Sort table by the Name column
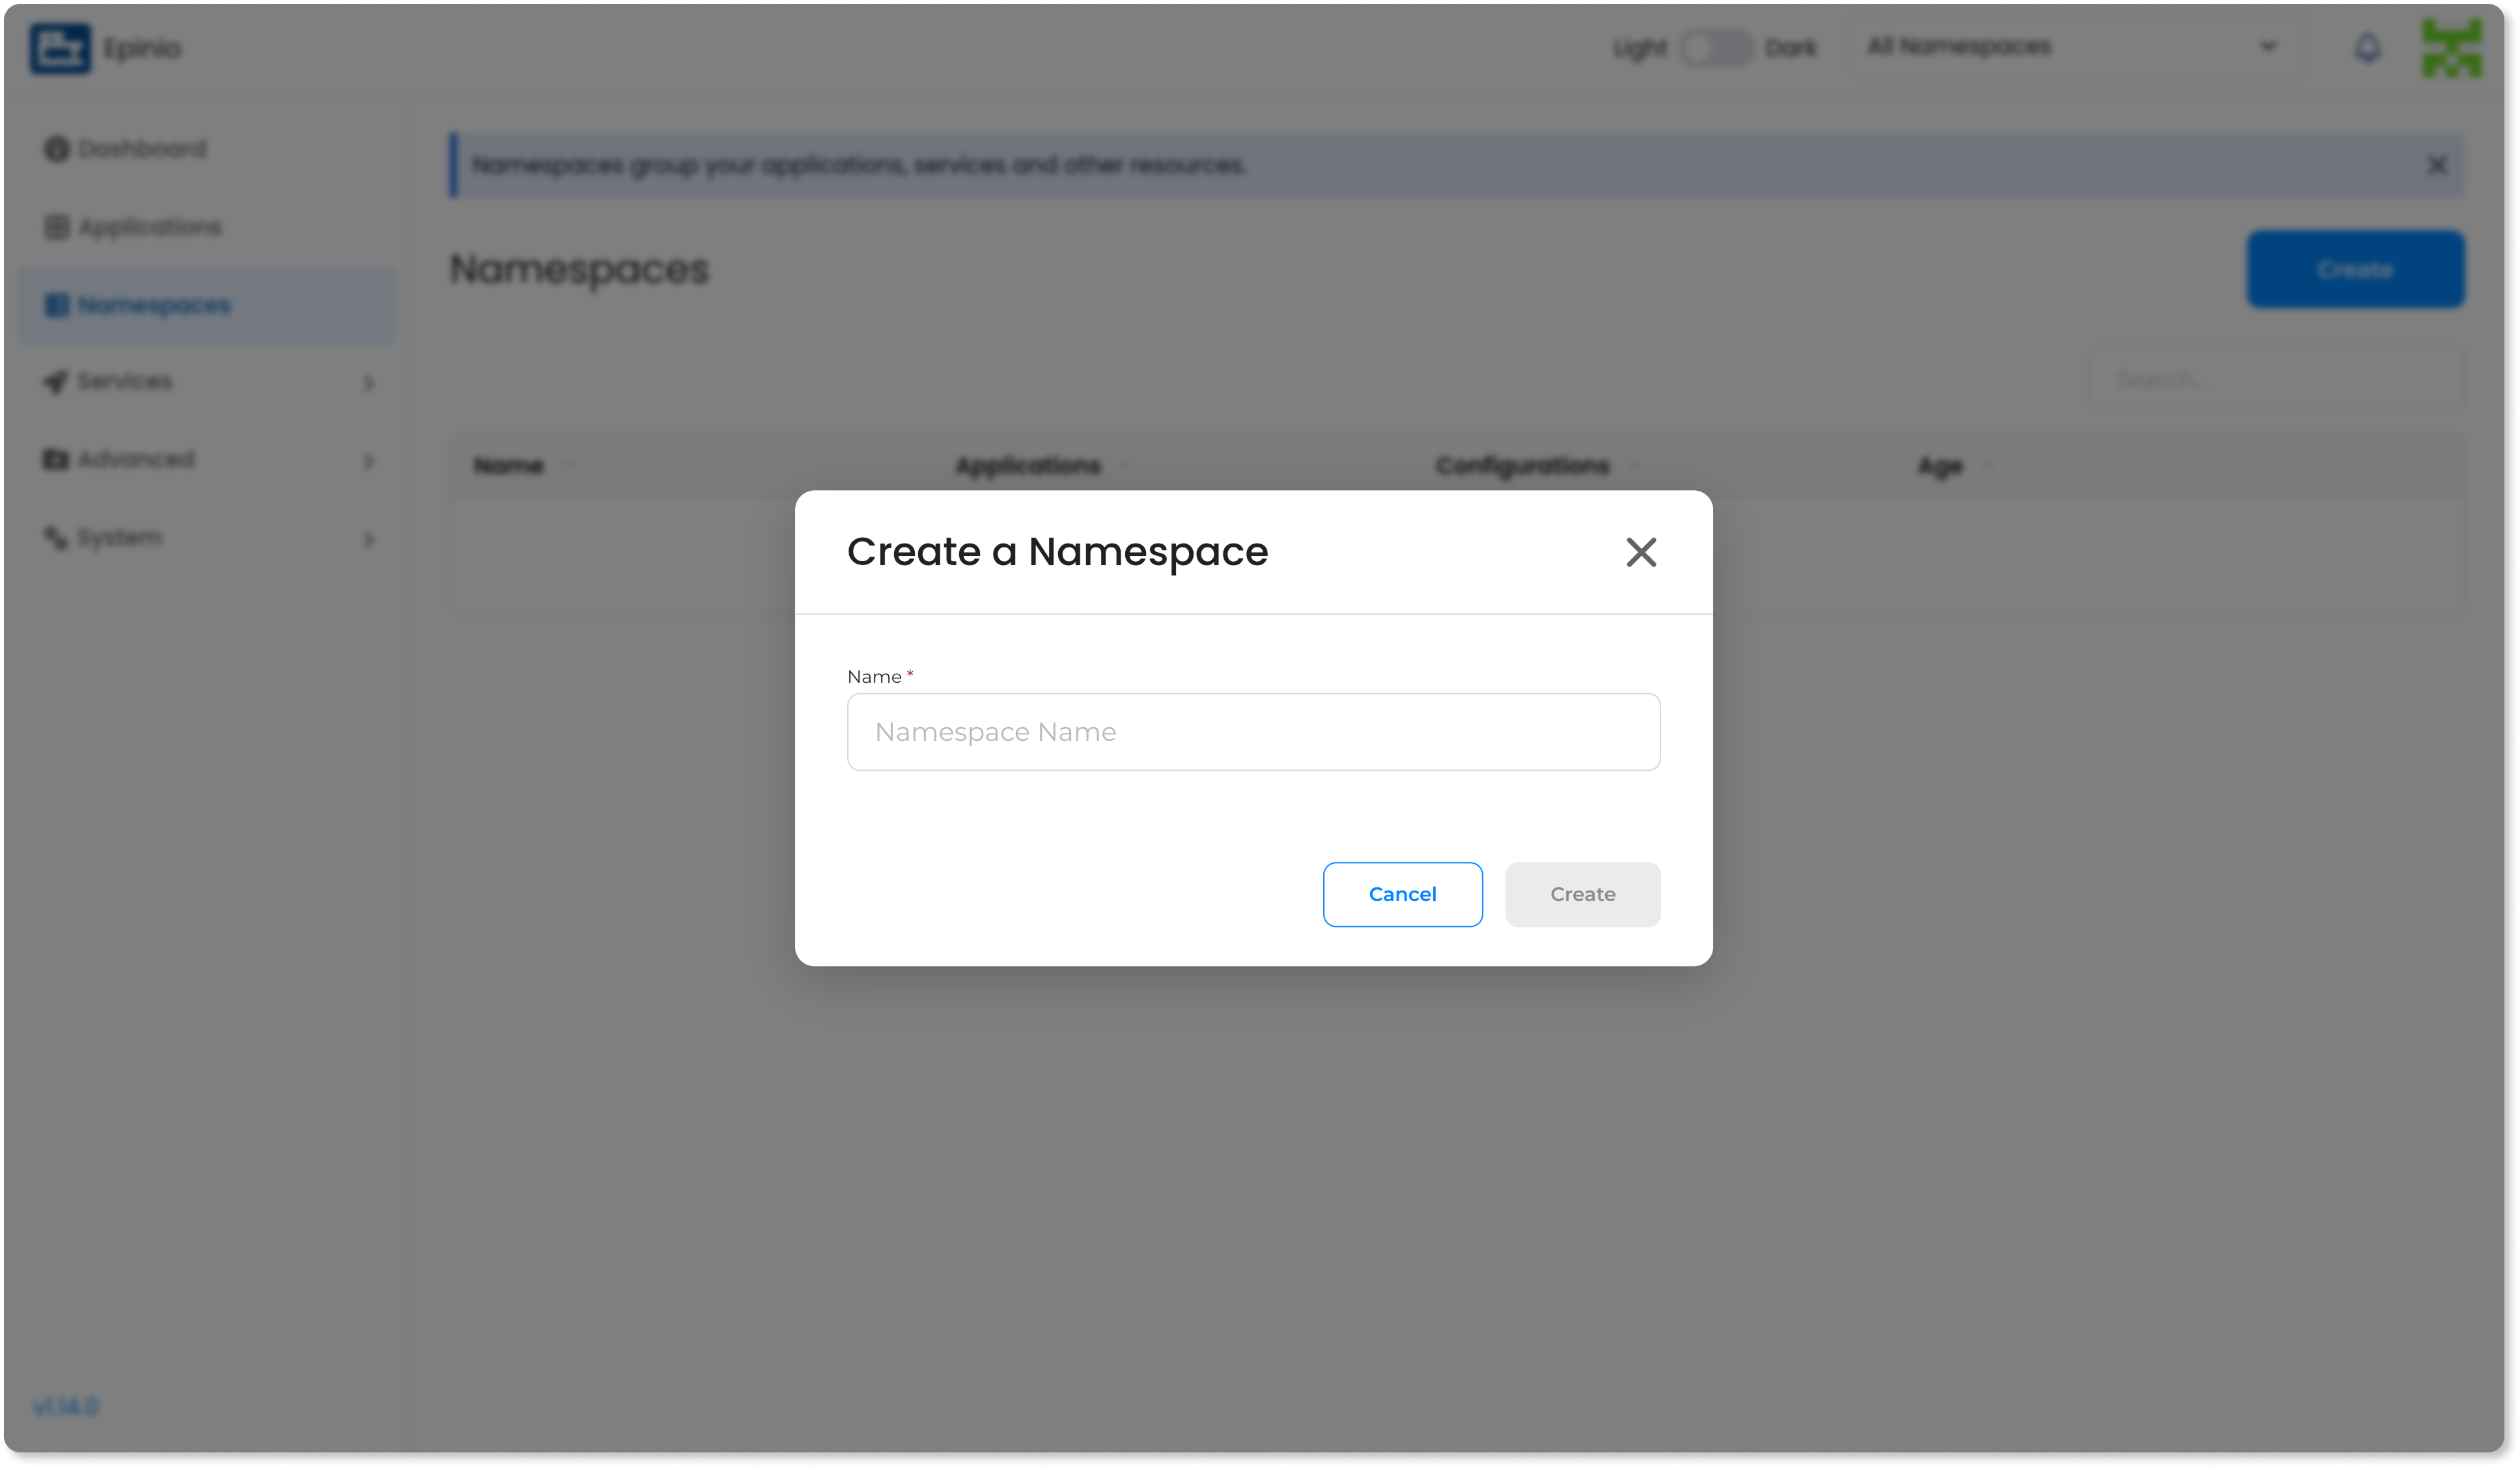Viewport: 2520px width, 1468px height. [x=508, y=466]
